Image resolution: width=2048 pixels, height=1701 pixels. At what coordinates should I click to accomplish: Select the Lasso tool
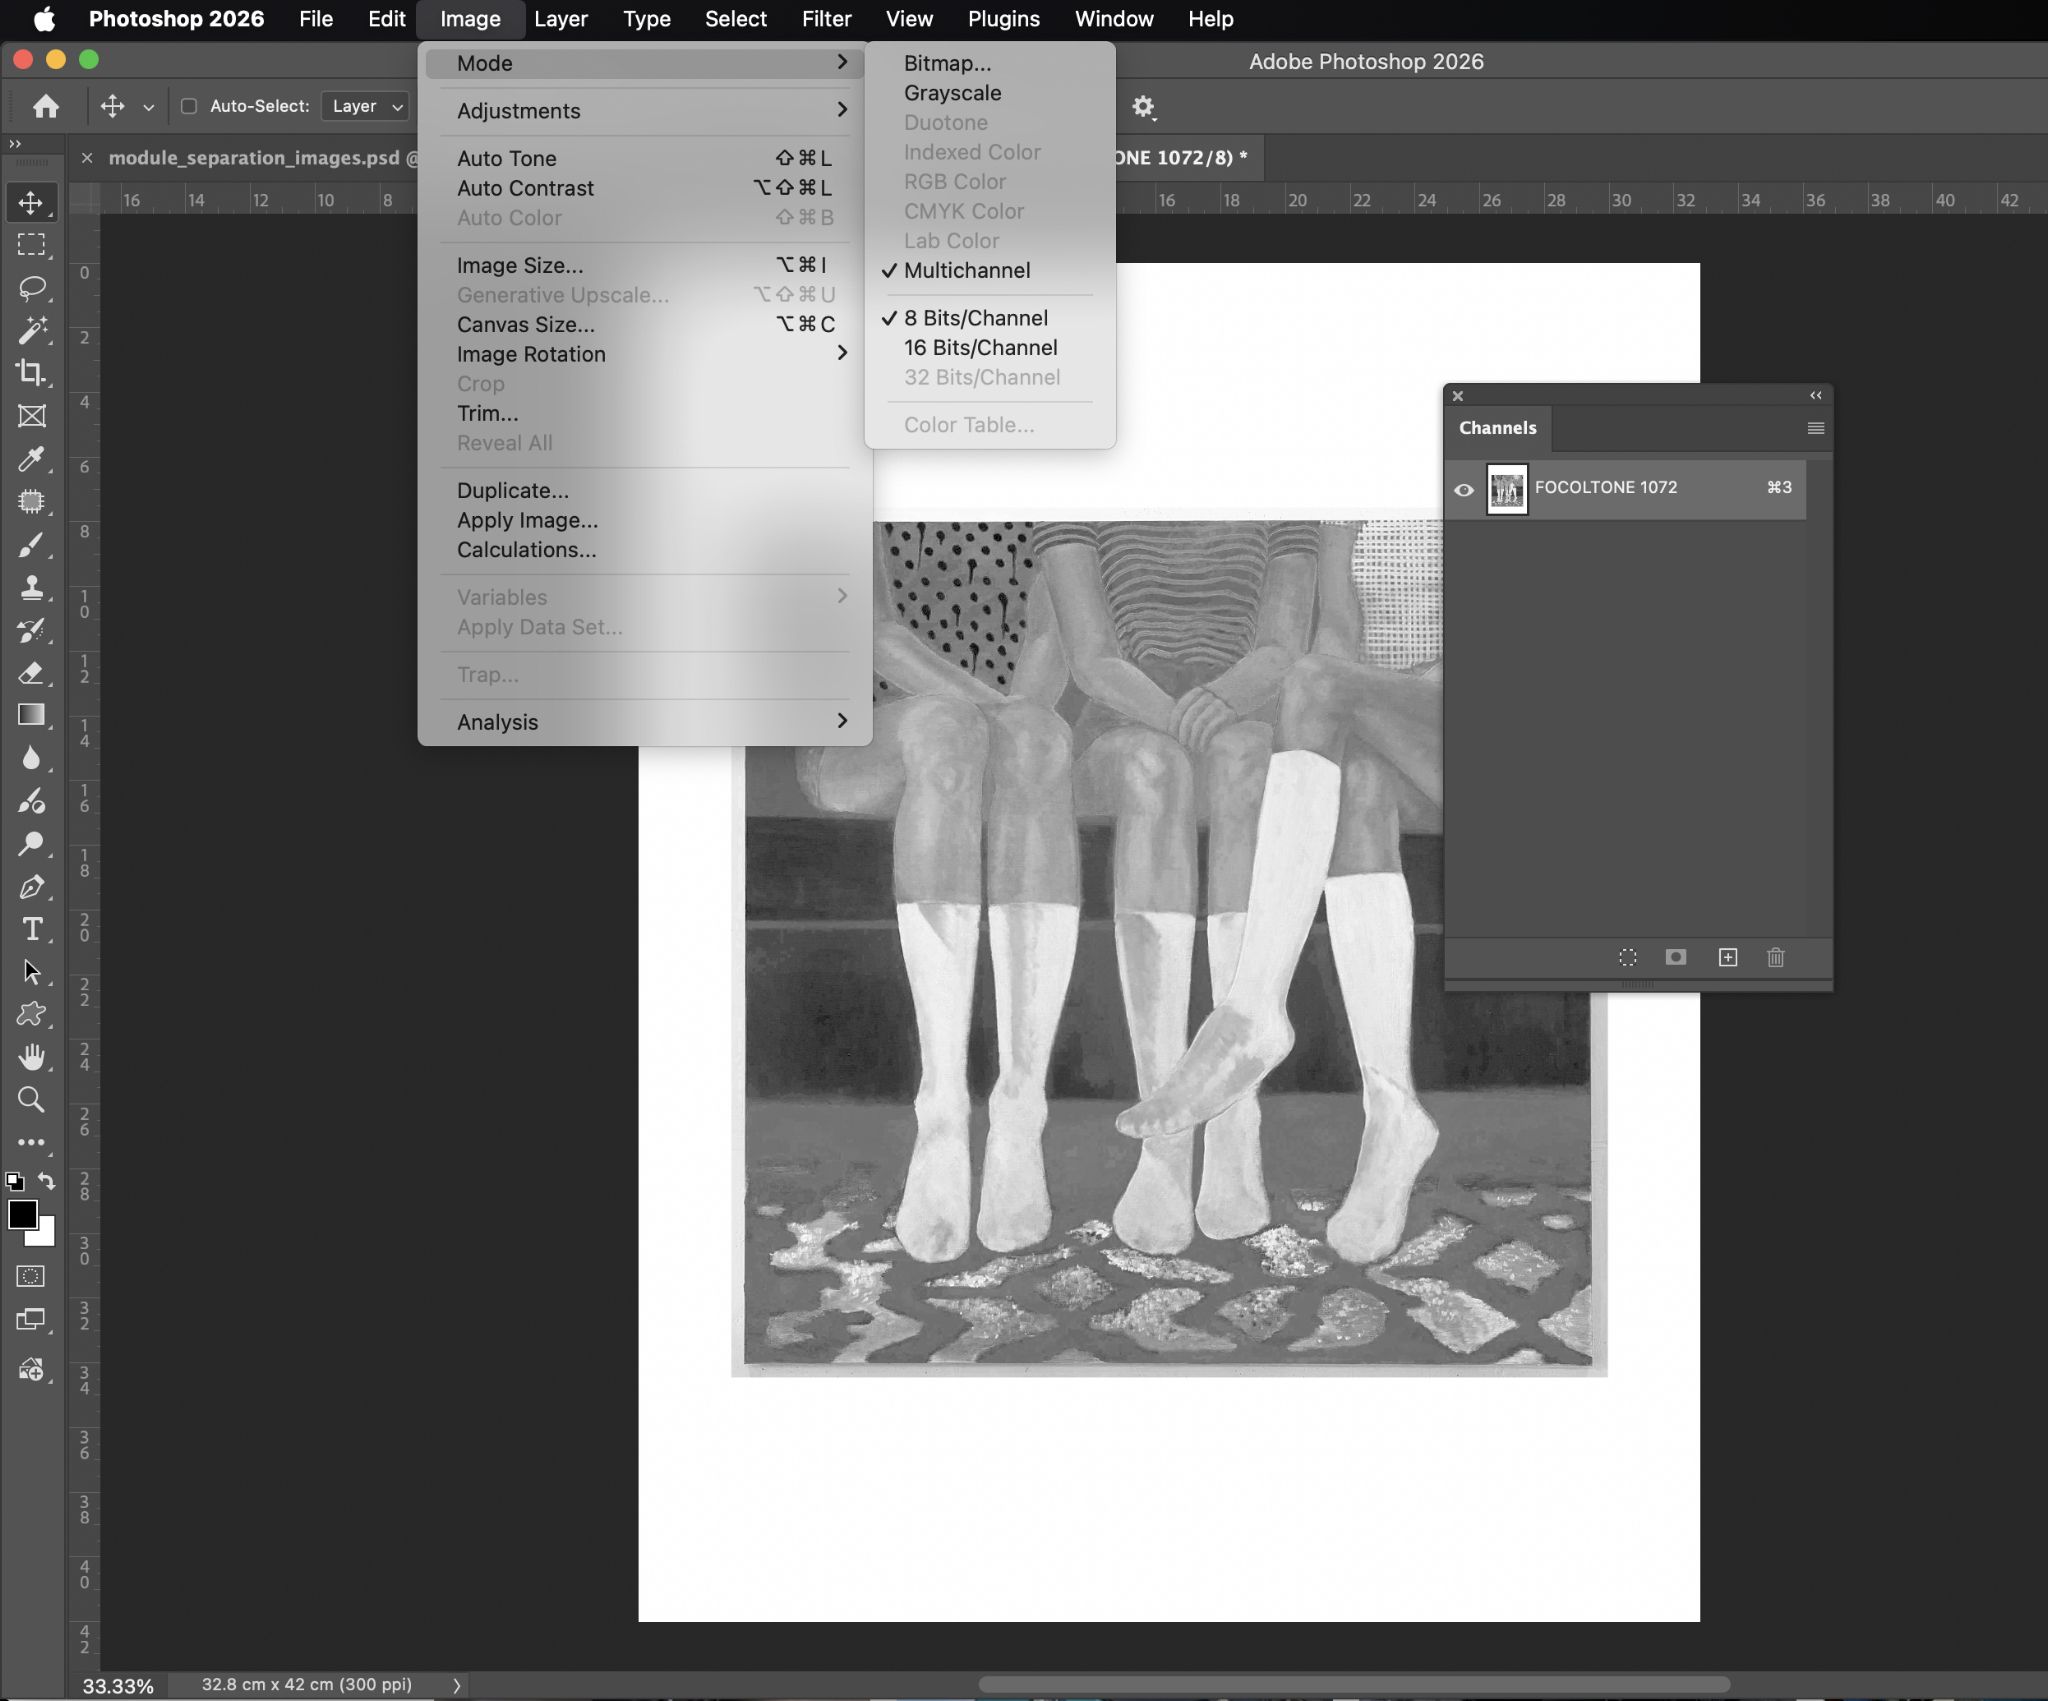32,288
